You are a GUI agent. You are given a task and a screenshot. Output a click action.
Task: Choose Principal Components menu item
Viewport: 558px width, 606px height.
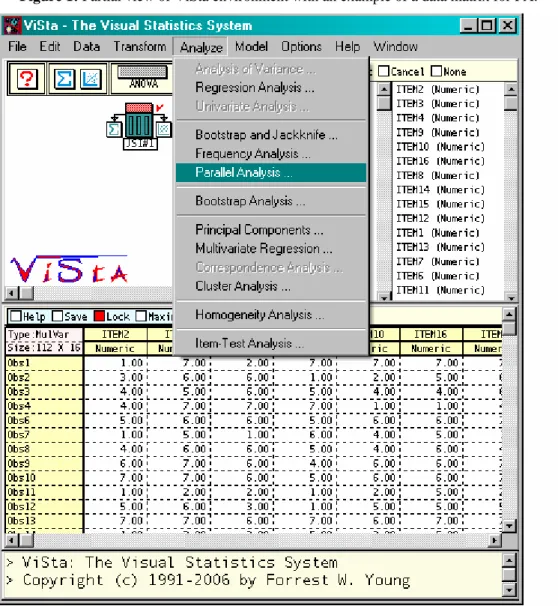[271, 230]
